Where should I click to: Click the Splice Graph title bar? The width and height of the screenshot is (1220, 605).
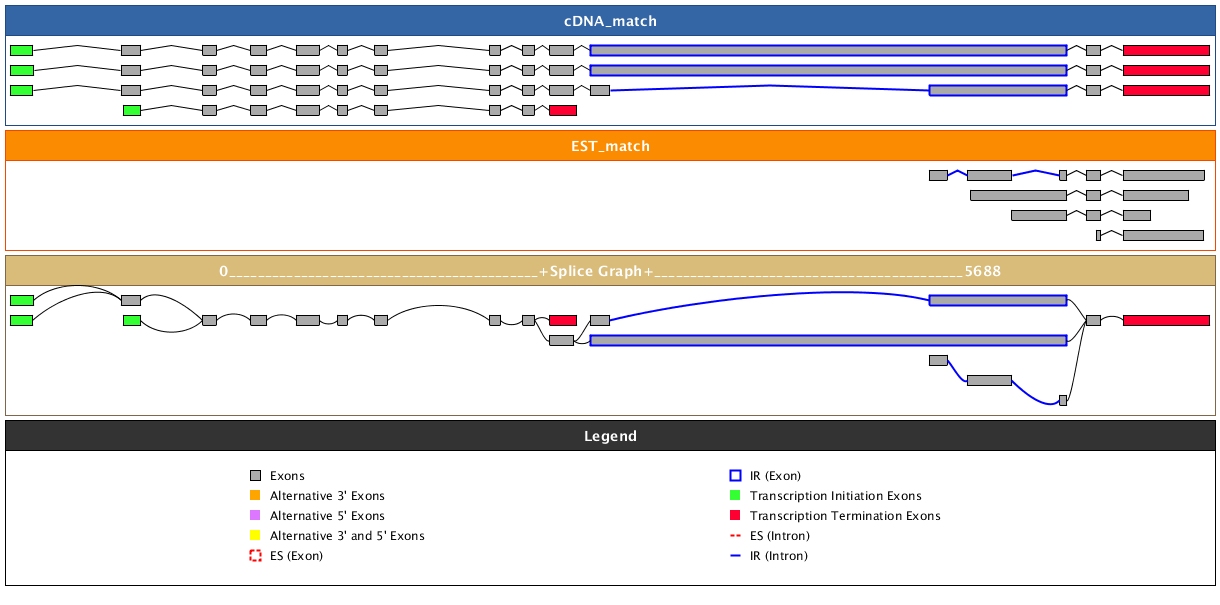pyautogui.click(x=610, y=271)
